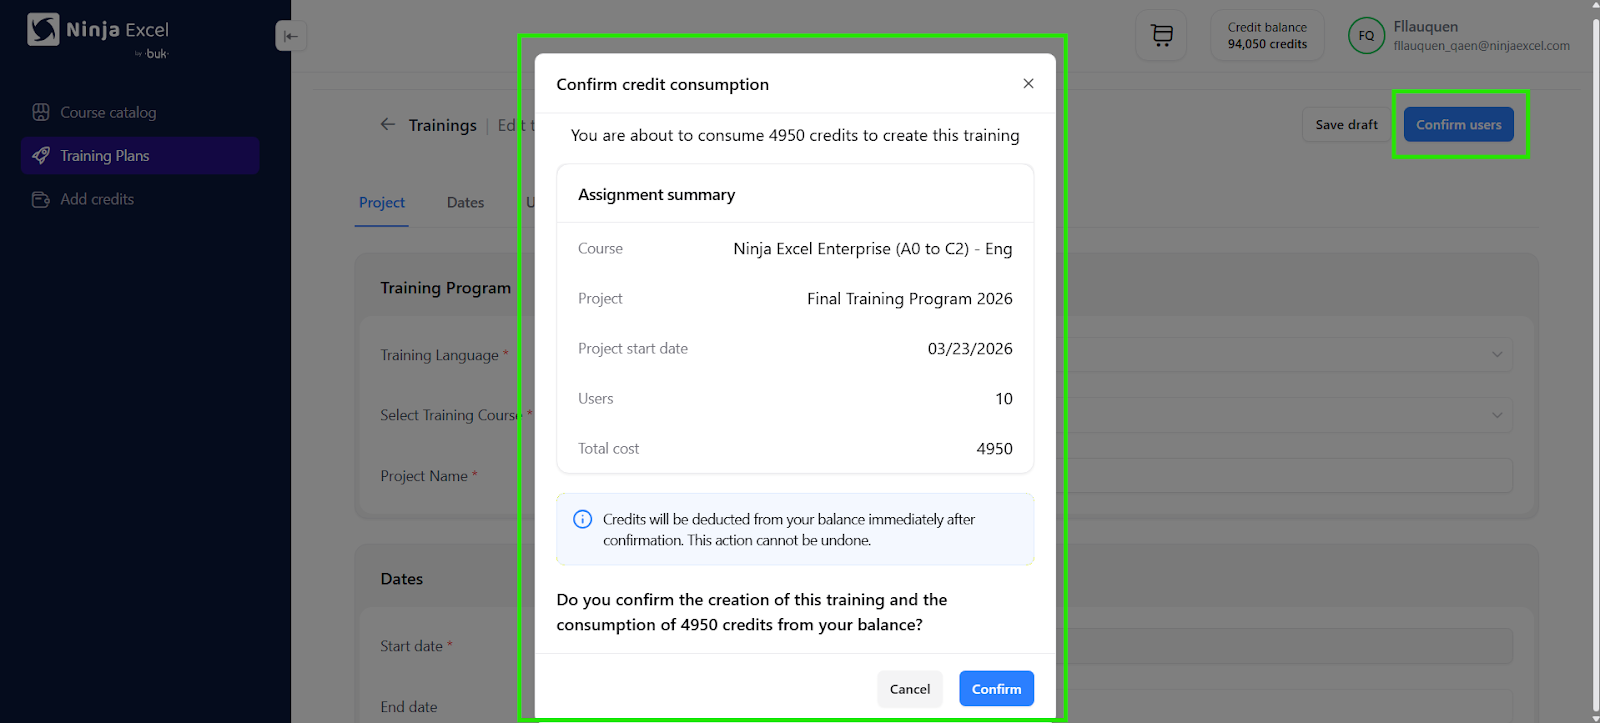This screenshot has width=1600, height=723.
Task: Click the Final Training Program 2026 value
Action: click(910, 299)
